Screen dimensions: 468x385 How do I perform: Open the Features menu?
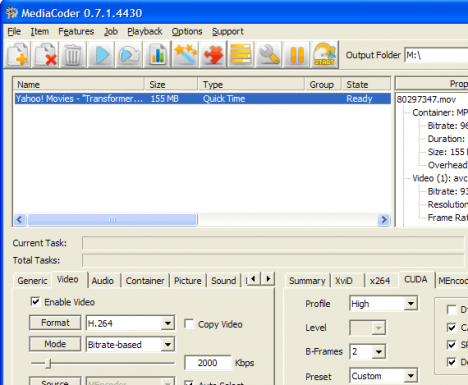tap(76, 31)
